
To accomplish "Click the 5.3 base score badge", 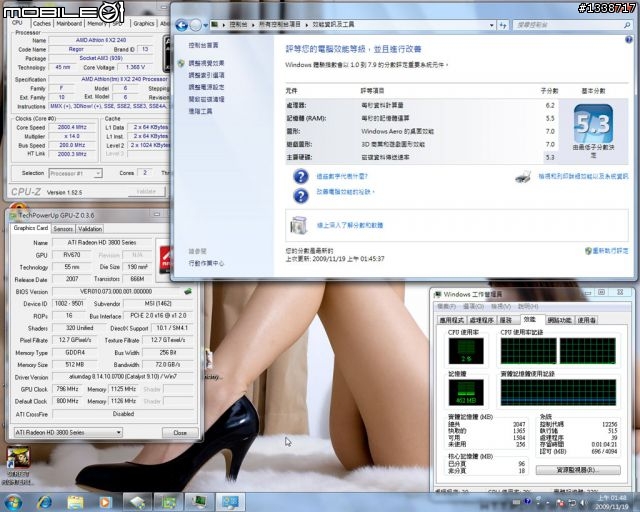I will pos(593,123).
